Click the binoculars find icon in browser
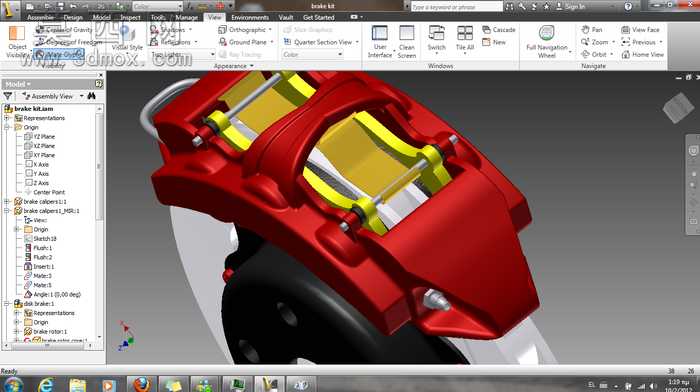The width and height of the screenshot is (700, 392). pos(92,96)
